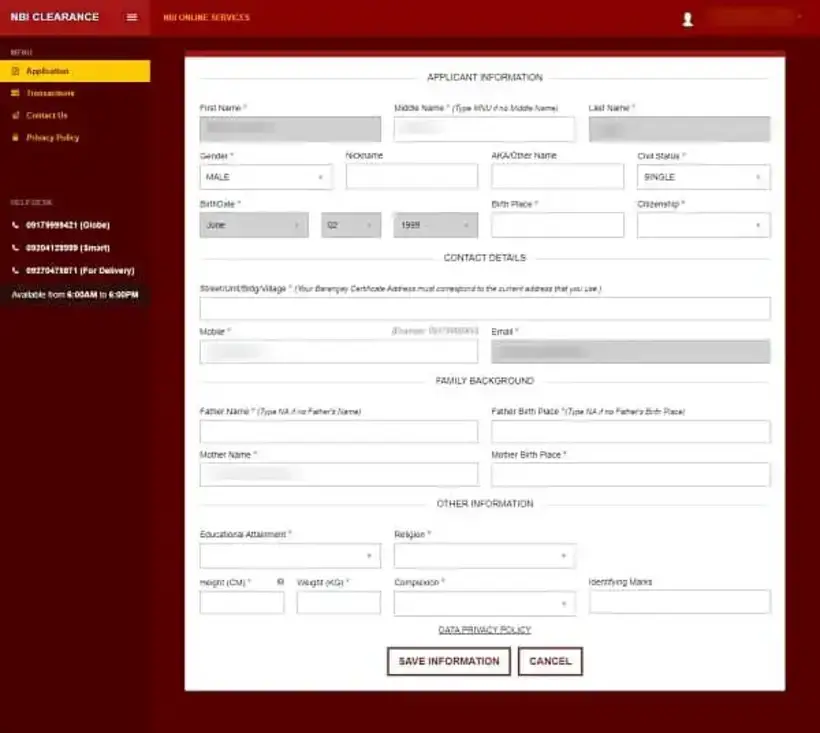The height and width of the screenshot is (733, 820).
Task: Click the lock icon beside Privacy Policy
Action: [14, 136]
